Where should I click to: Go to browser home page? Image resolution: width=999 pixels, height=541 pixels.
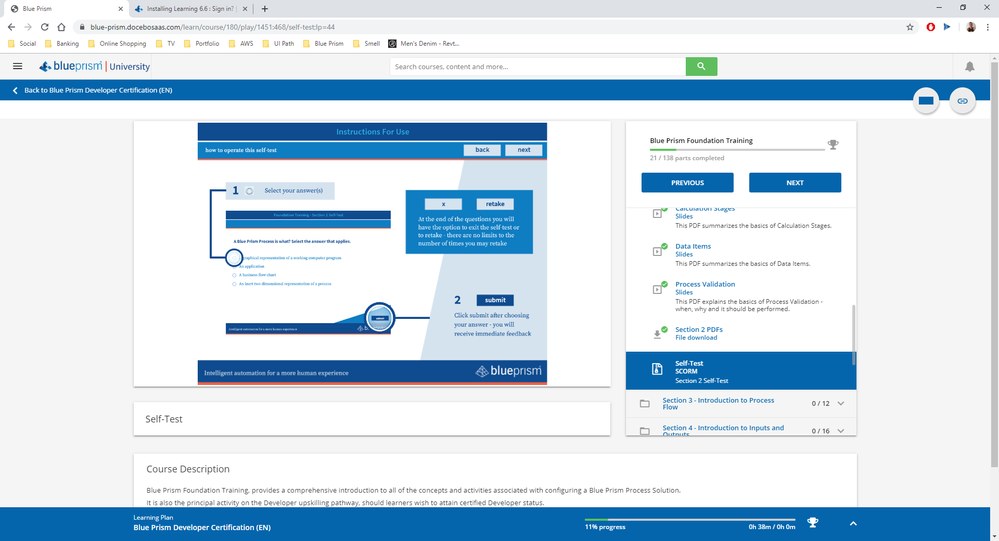(x=61, y=27)
